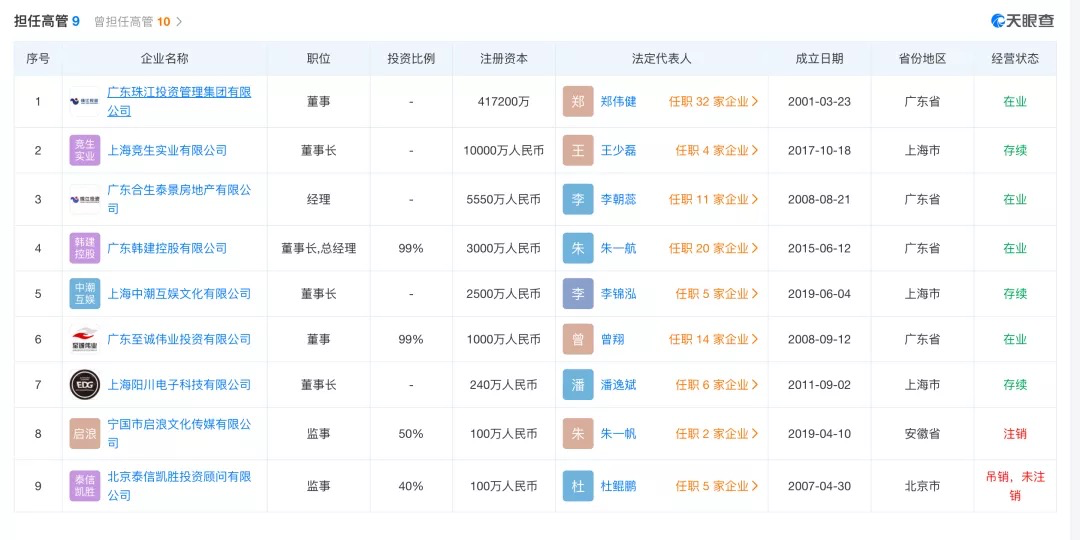Expand 任职 20 家企业 for 朱一航
This screenshot has width=1080, height=540.
pyautogui.click(x=713, y=248)
